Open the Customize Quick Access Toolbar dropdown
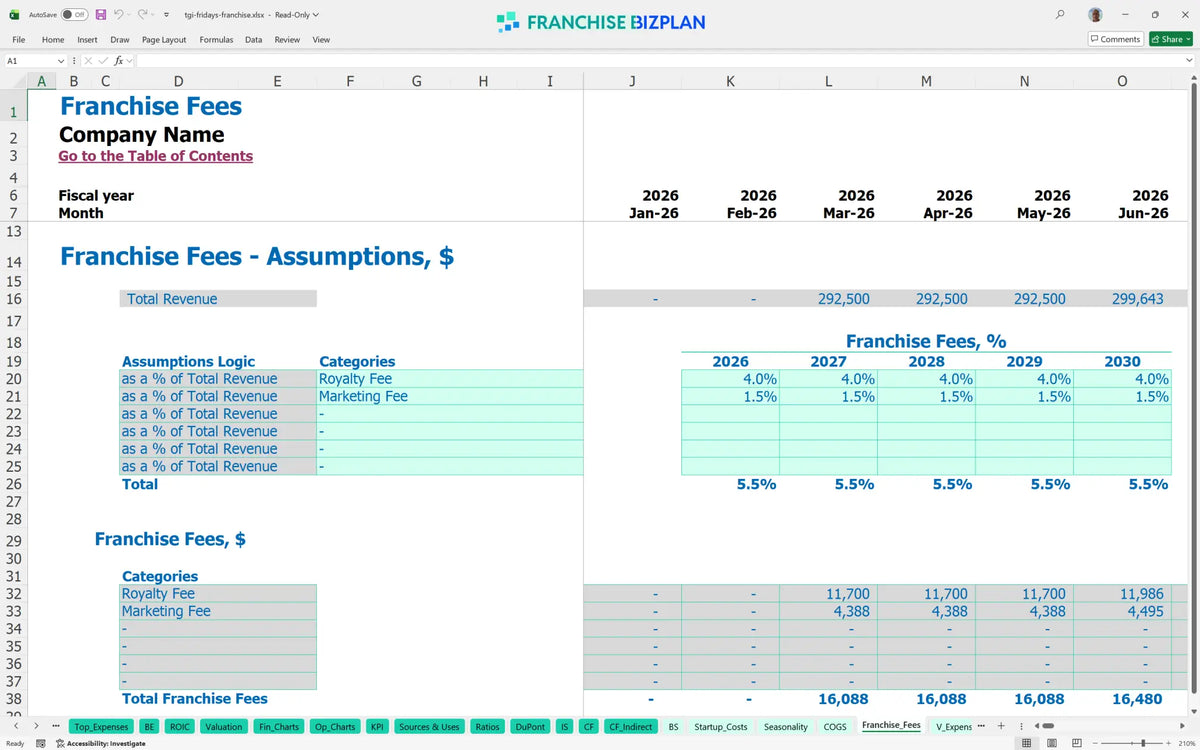 click(x=166, y=15)
